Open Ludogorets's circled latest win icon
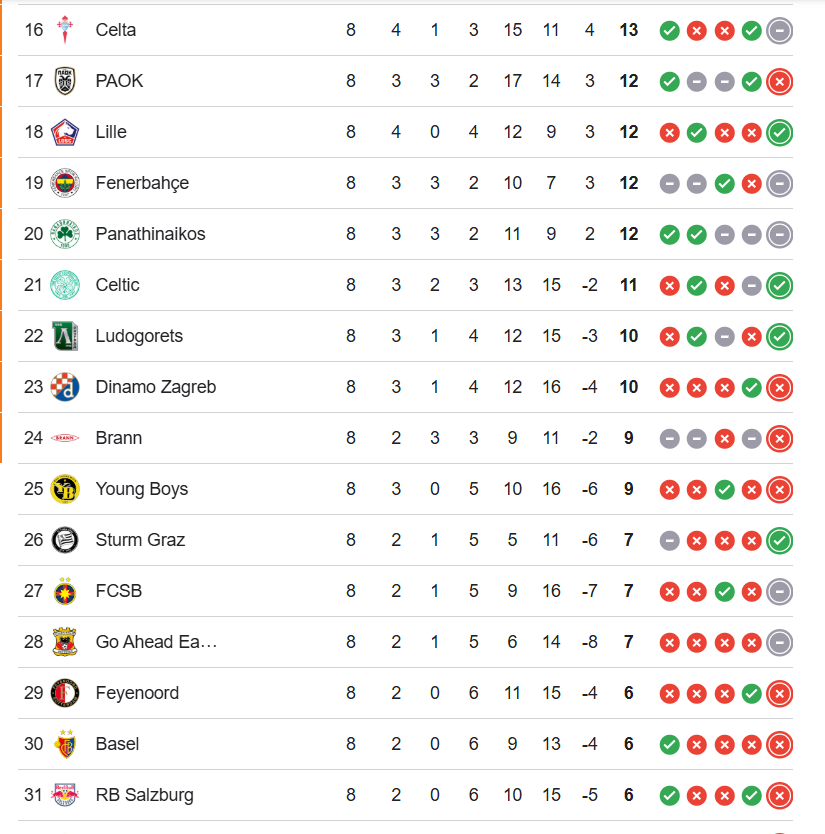The image size is (825, 834). (780, 336)
